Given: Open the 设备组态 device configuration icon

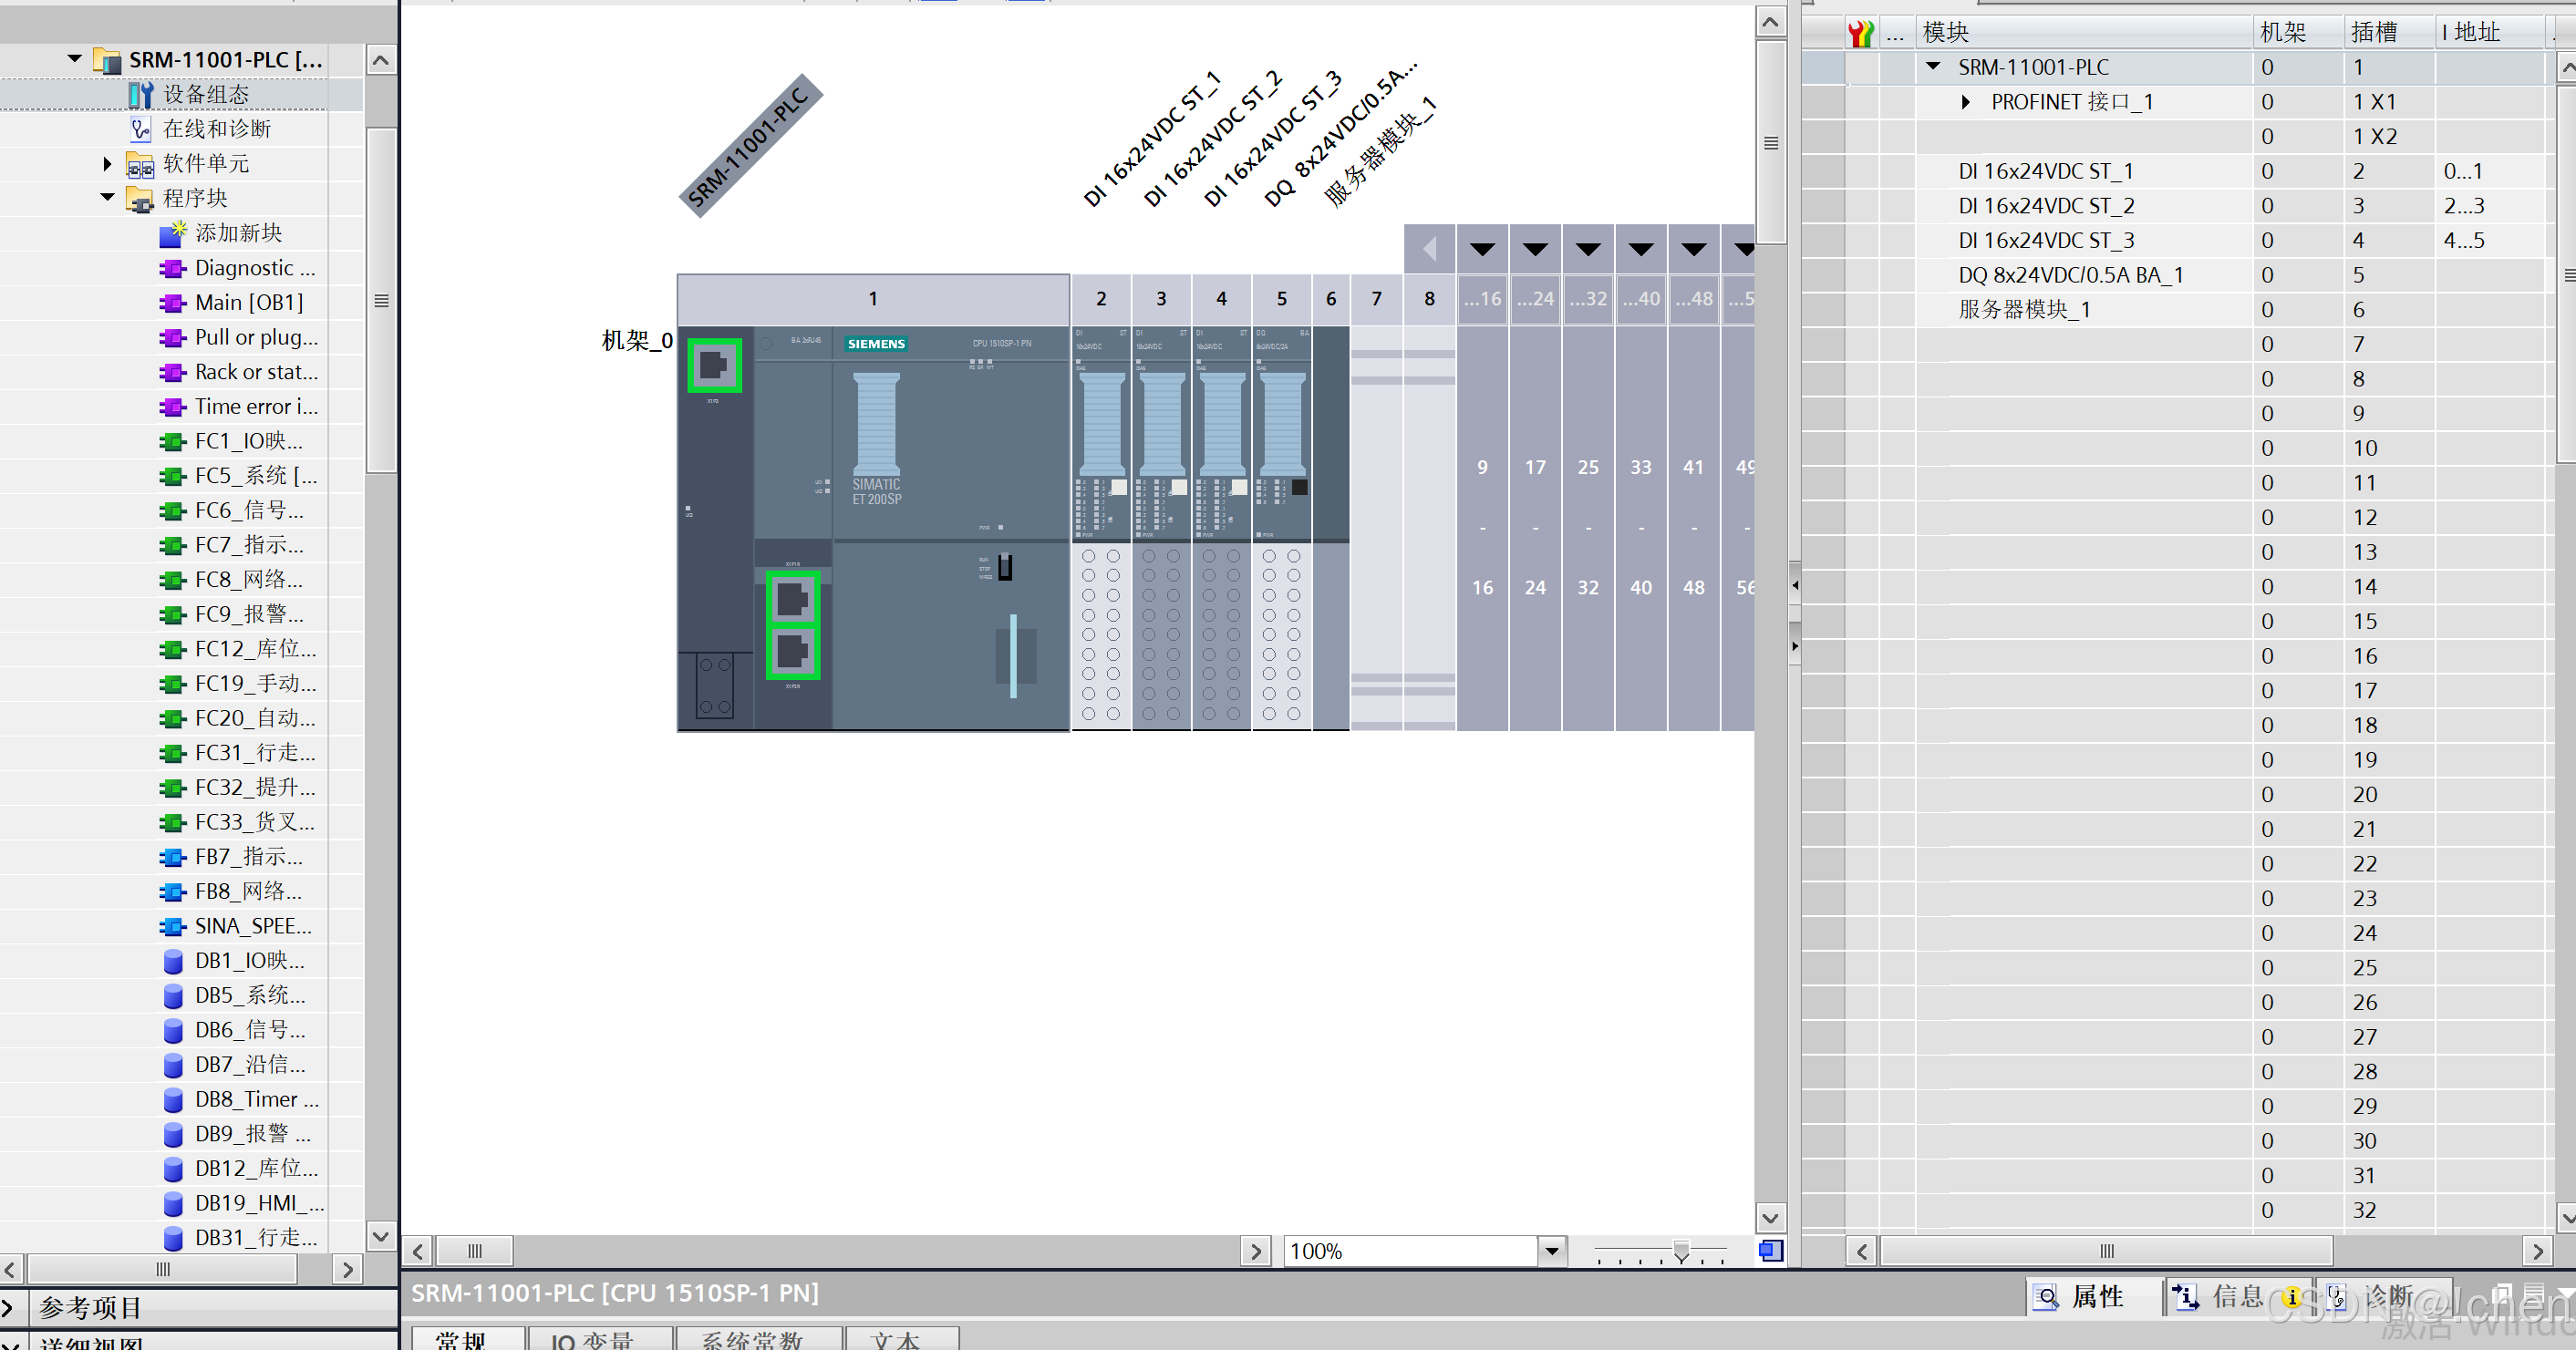Looking at the screenshot, I should (140, 95).
